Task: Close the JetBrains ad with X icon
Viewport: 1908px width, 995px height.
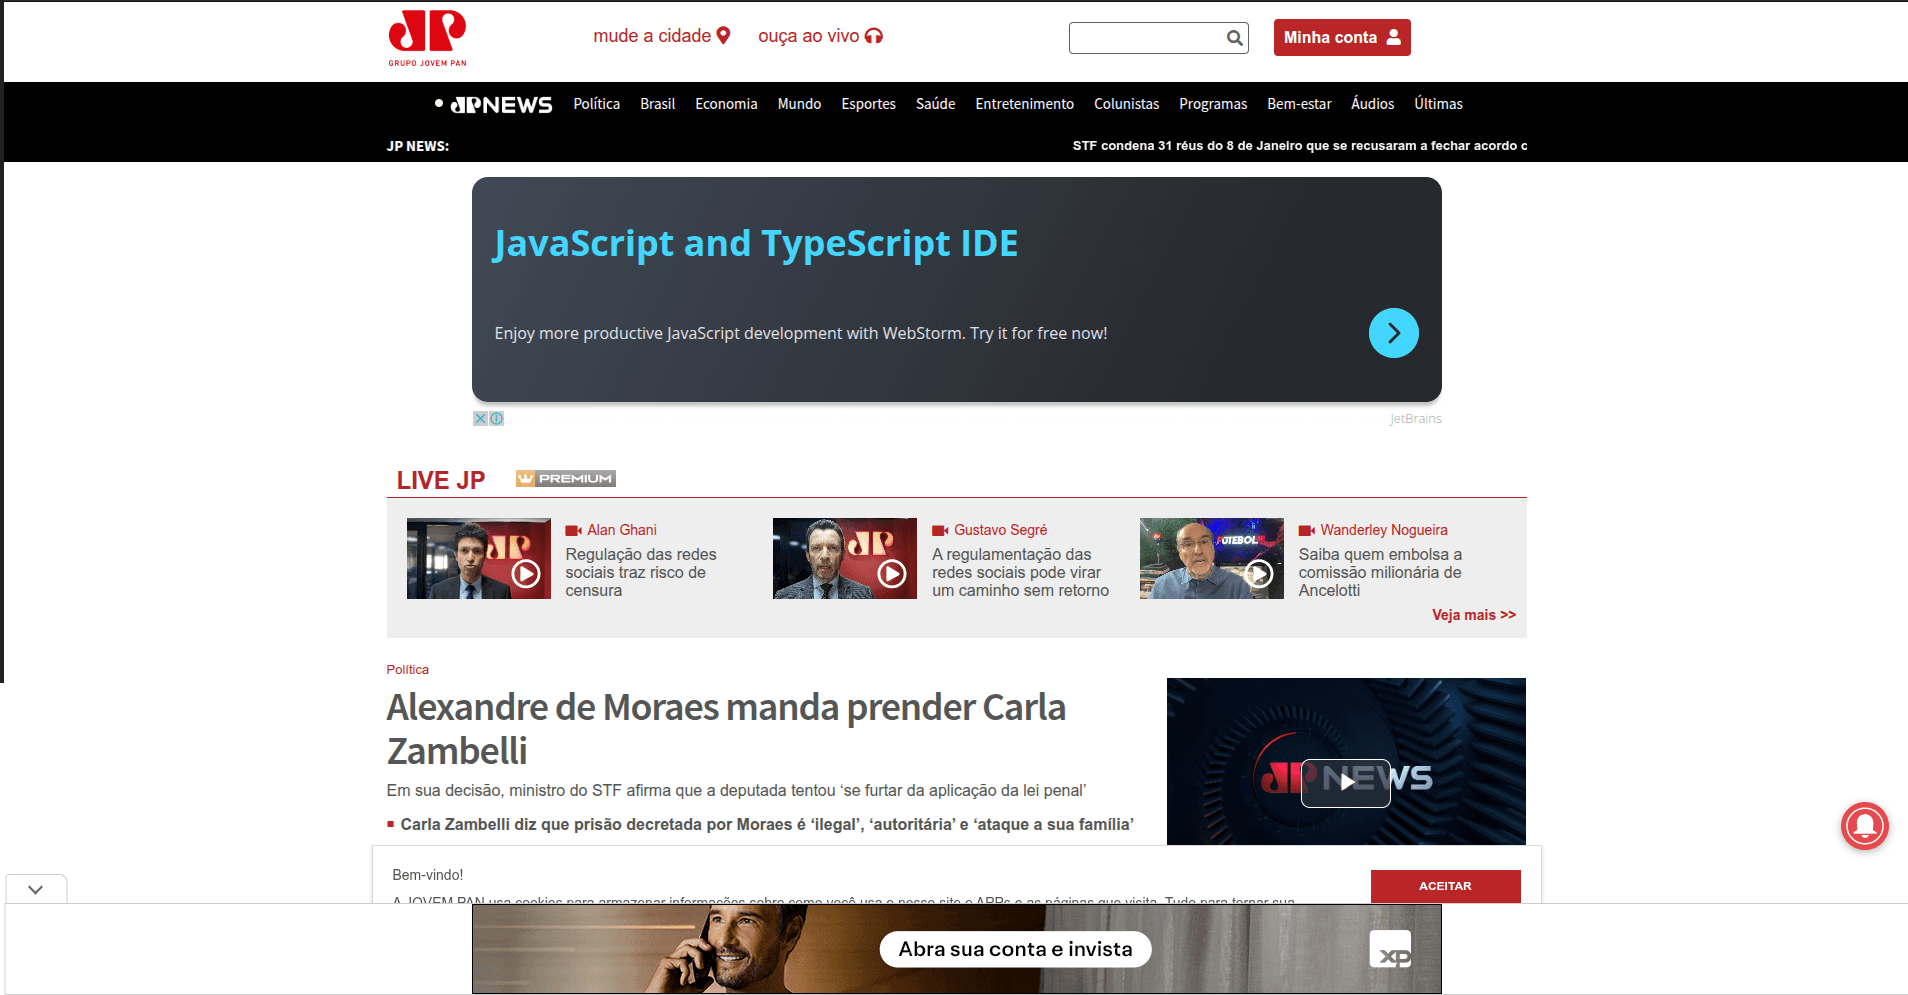Action: pyautogui.click(x=480, y=419)
